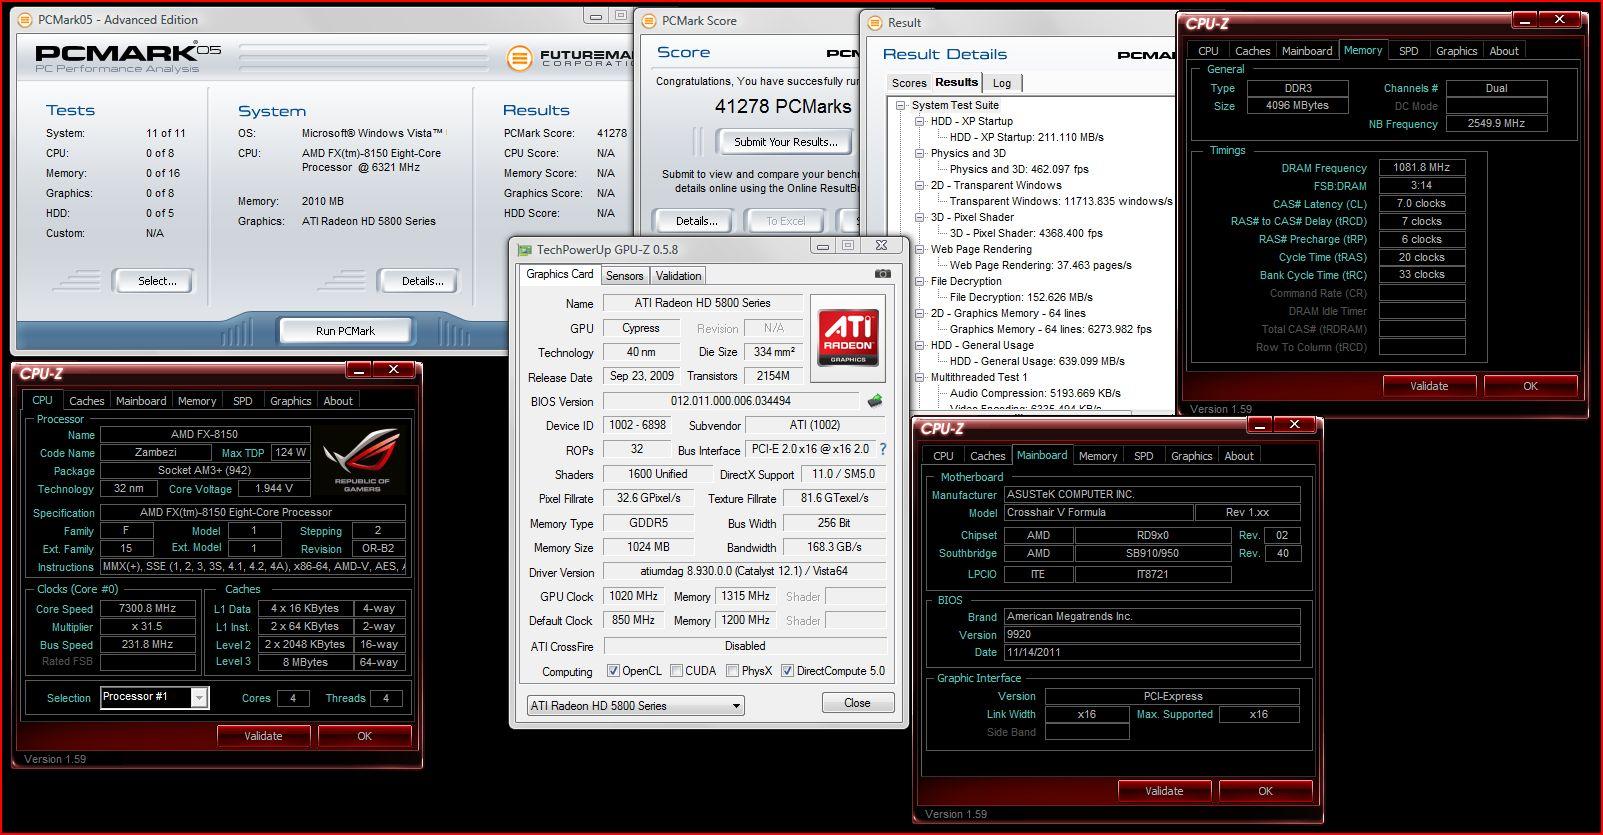Click the Crosshair V Formula model field
Image resolution: width=1603 pixels, height=835 pixels.
(x=1098, y=512)
